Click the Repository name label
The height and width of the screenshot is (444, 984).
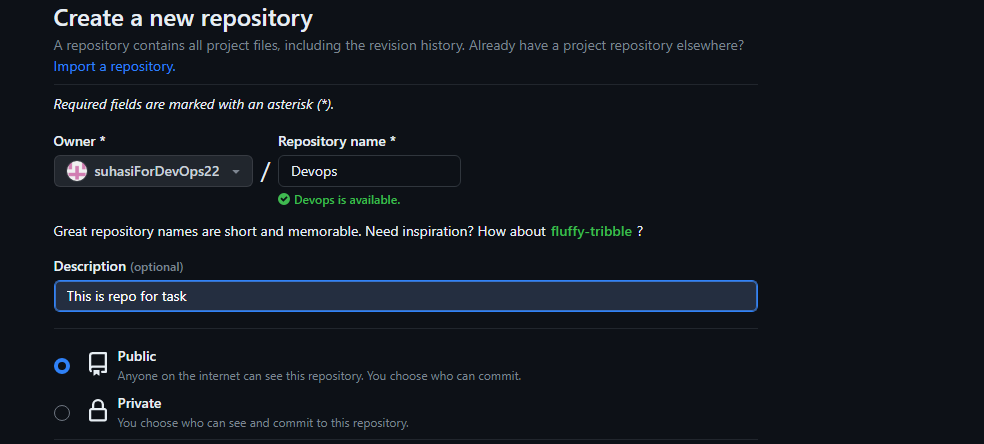[336, 142]
